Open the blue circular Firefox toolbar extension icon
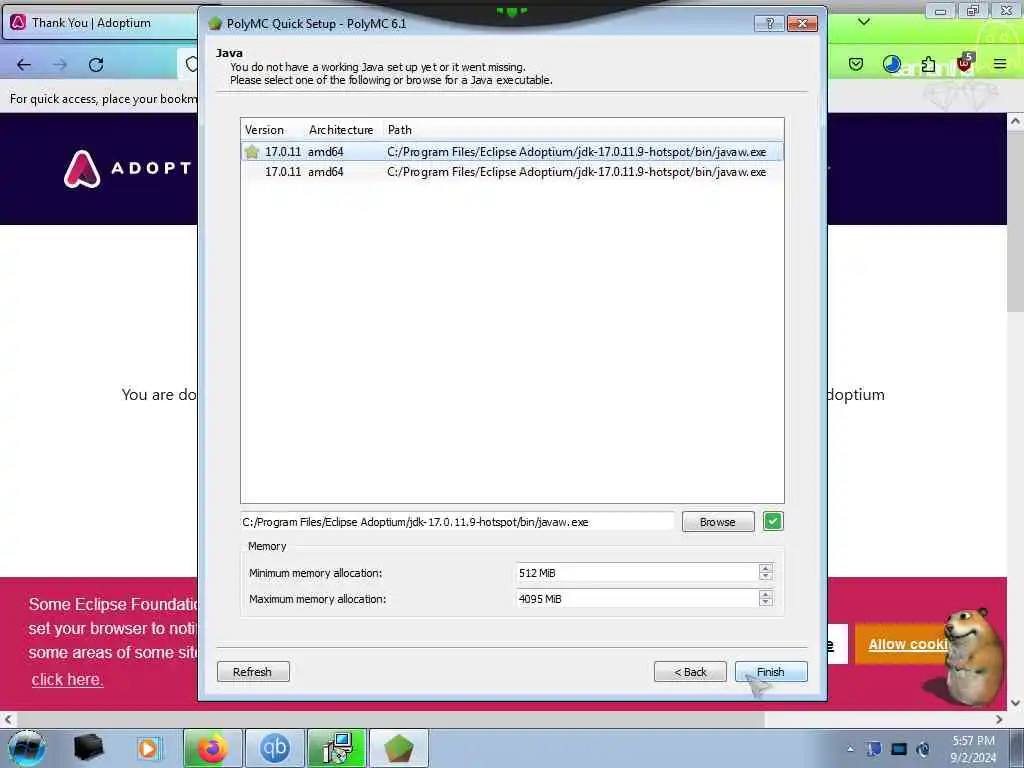Screen dimensions: 1024x768 (891, 64)
